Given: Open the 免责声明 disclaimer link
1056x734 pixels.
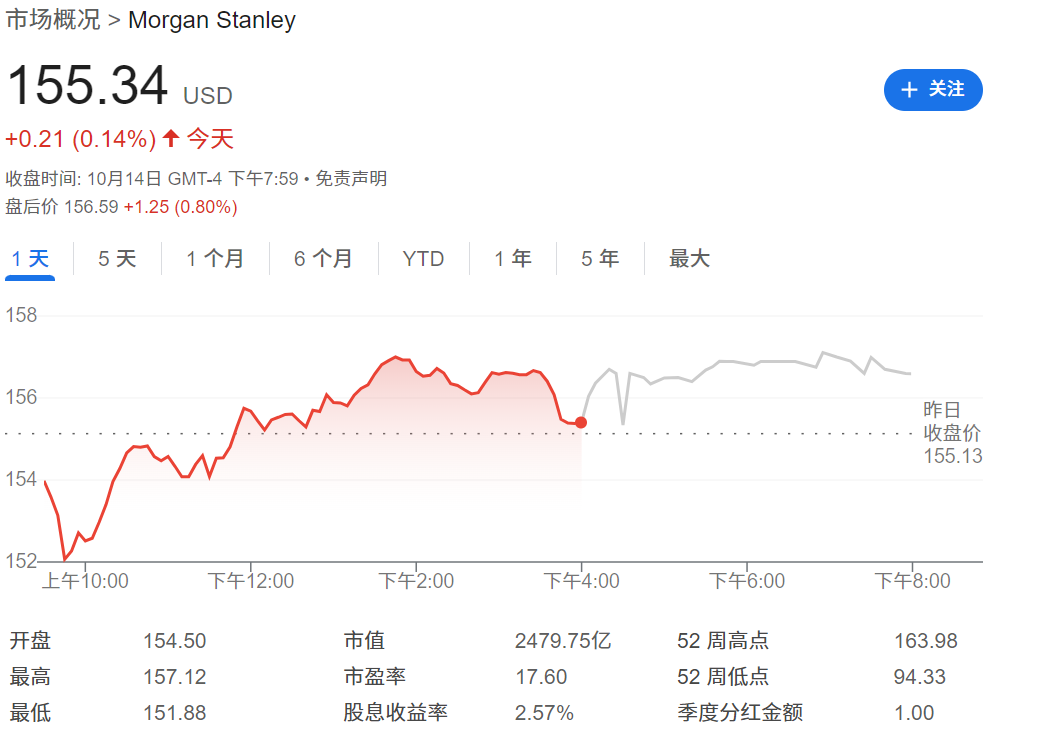Looking at the screenshot, I should pyautogui.click(x=351, y=179).
